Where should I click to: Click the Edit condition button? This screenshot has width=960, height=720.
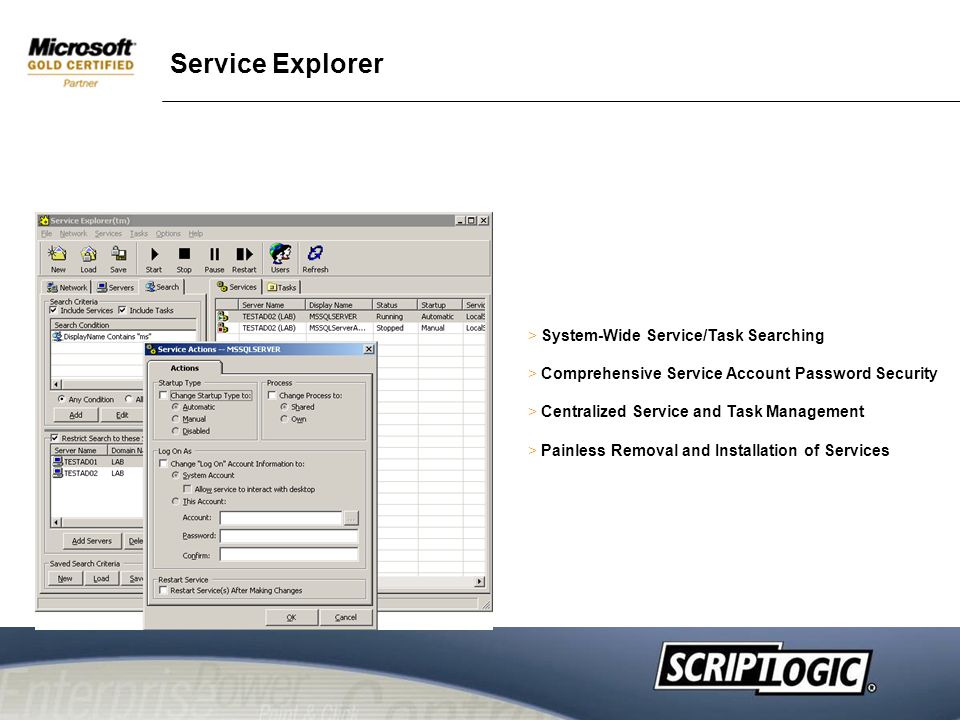(122, 414)
